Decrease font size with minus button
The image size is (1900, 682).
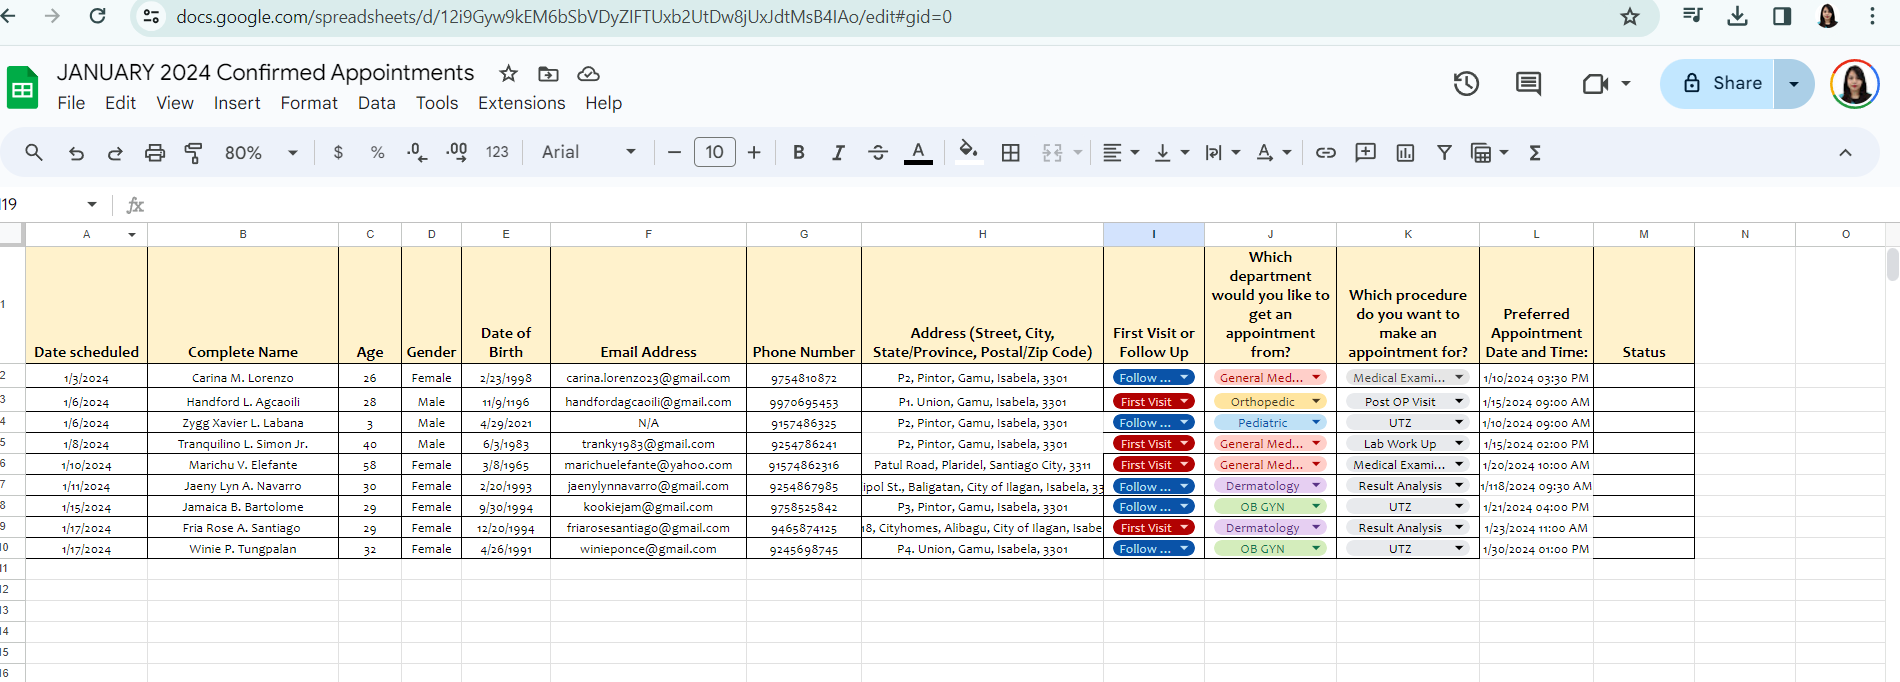pos(674,153)
